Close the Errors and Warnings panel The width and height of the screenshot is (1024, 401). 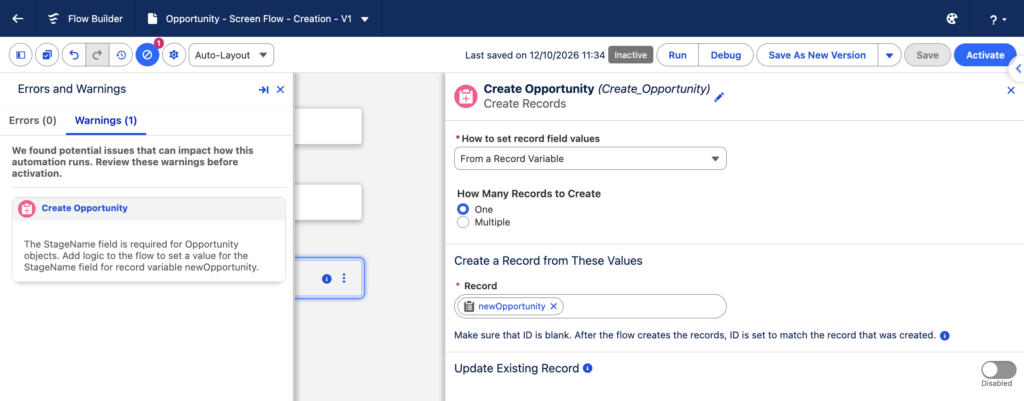[x=280, y=89]
